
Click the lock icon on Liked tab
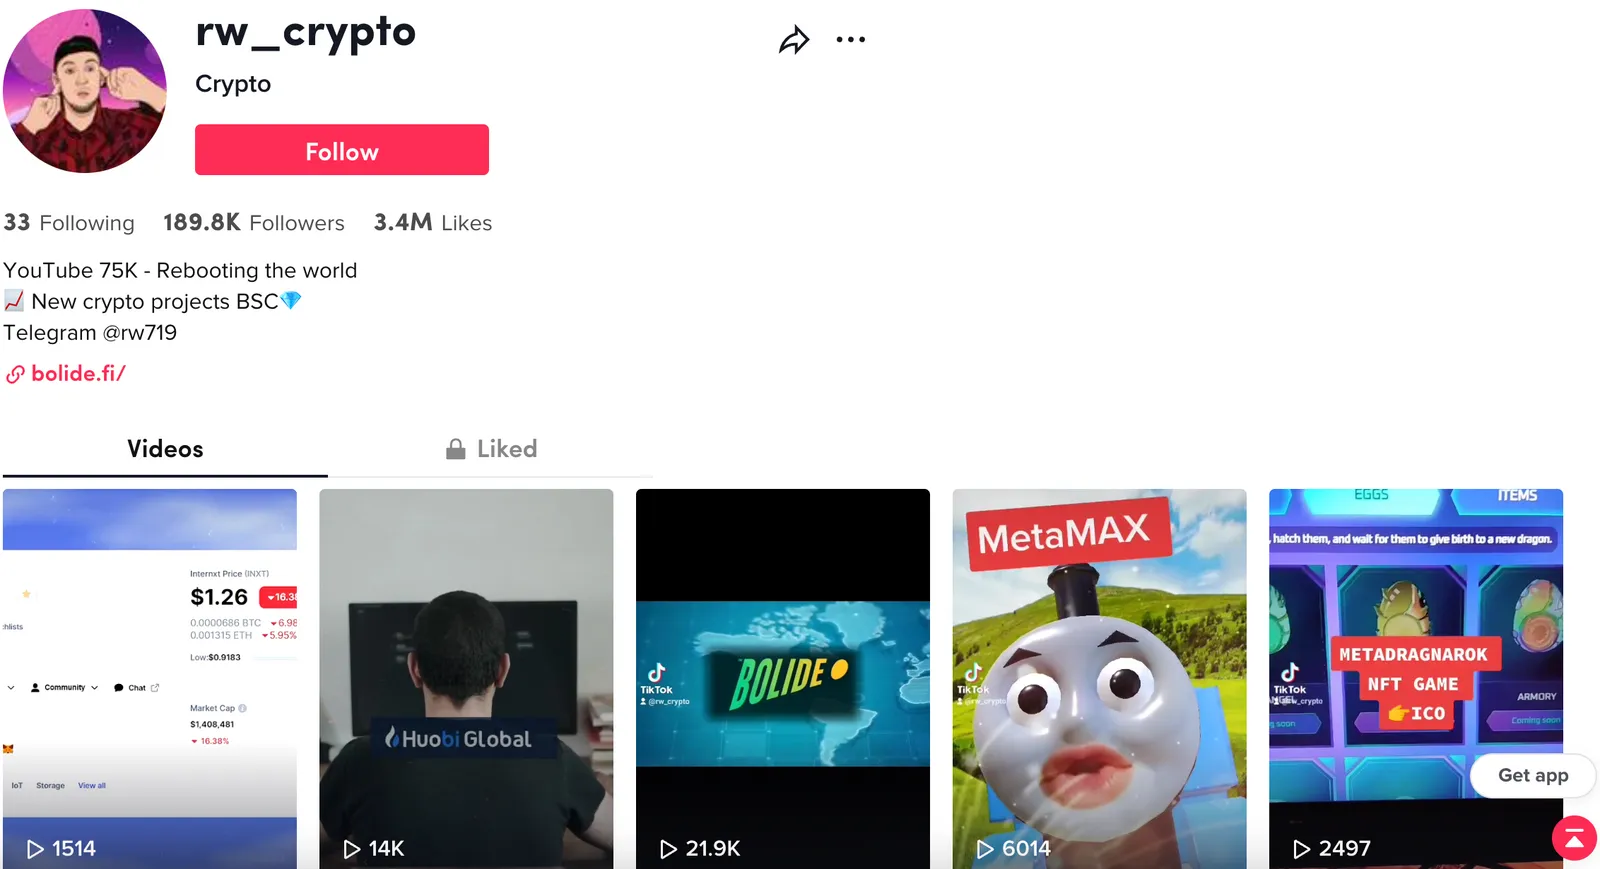click(x=455, y=449)
